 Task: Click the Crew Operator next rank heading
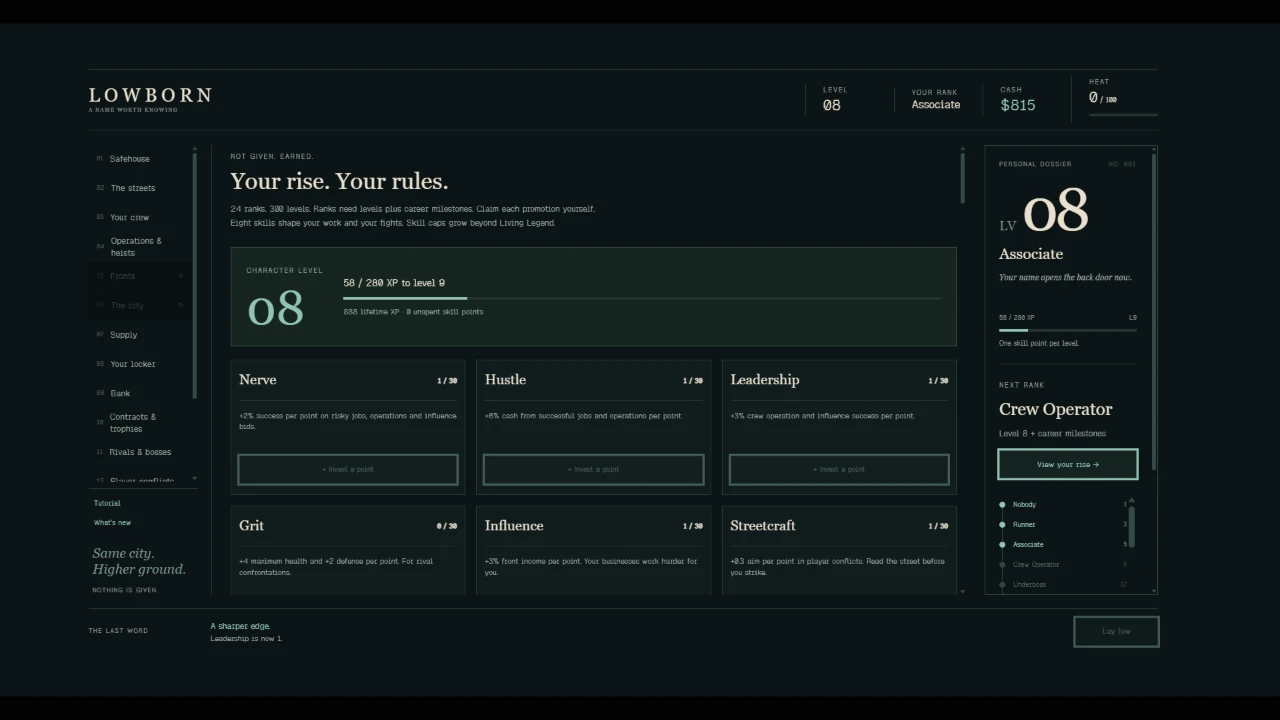pyautogui.click(x=1055, y=409)
